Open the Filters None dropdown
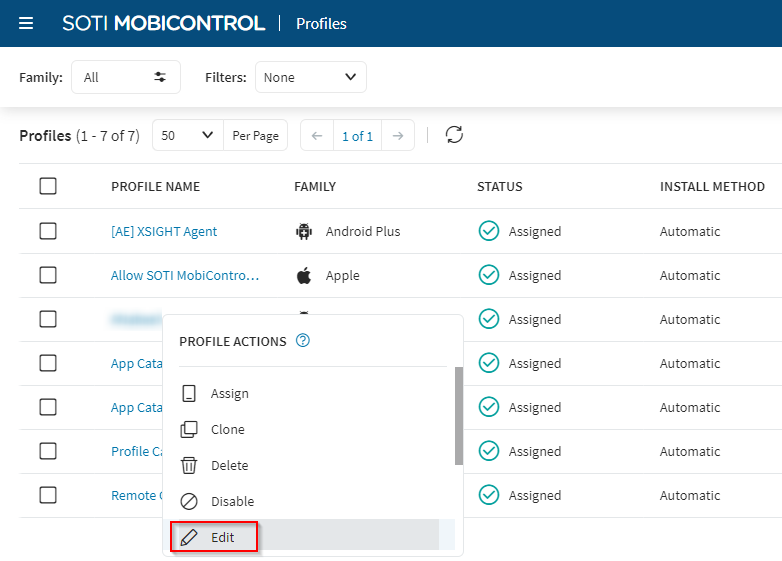 point(311,77)
